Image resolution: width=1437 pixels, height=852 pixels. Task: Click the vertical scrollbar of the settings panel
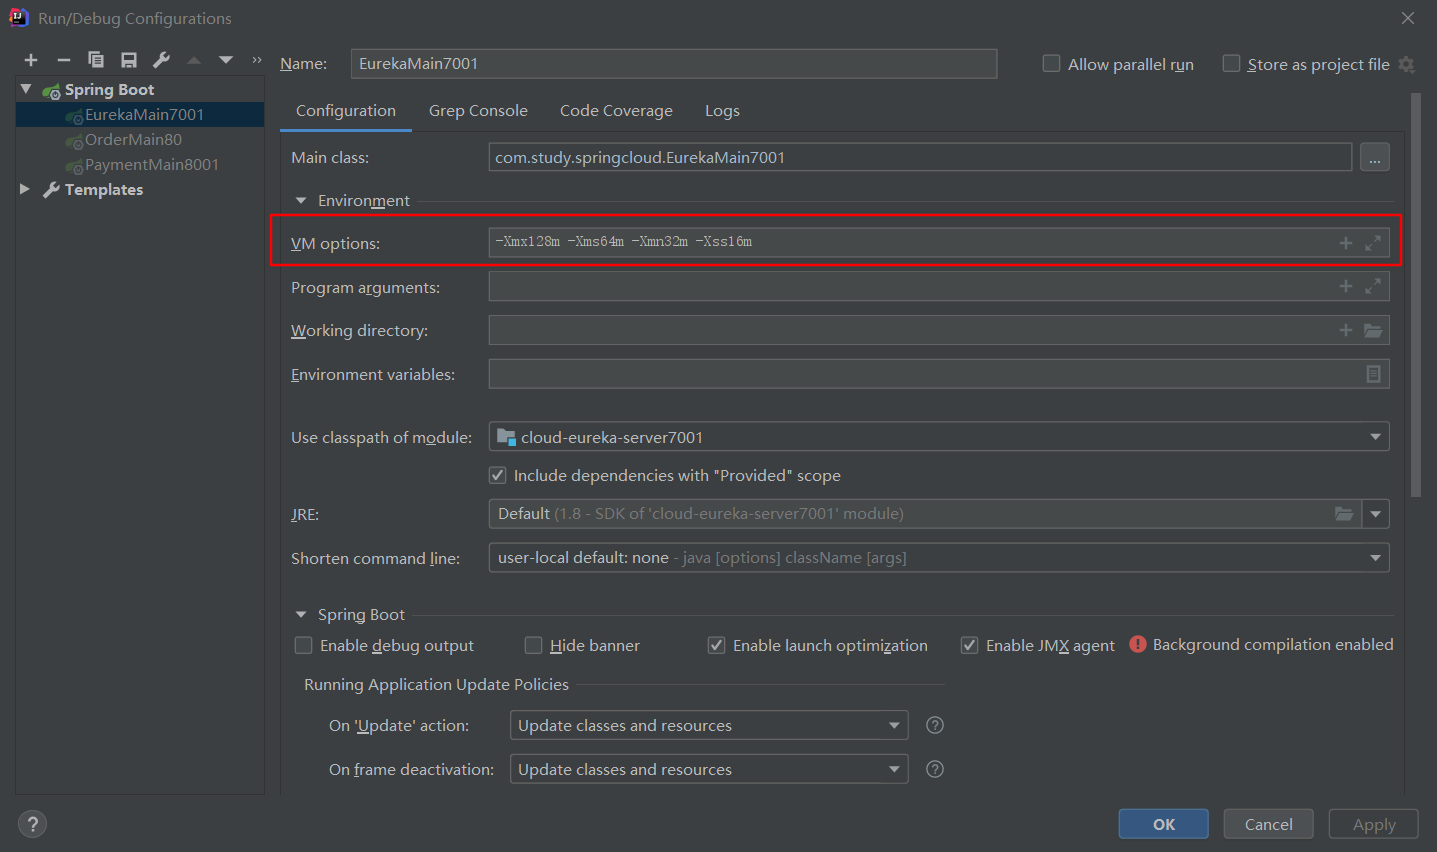[x=1415, y=295]
